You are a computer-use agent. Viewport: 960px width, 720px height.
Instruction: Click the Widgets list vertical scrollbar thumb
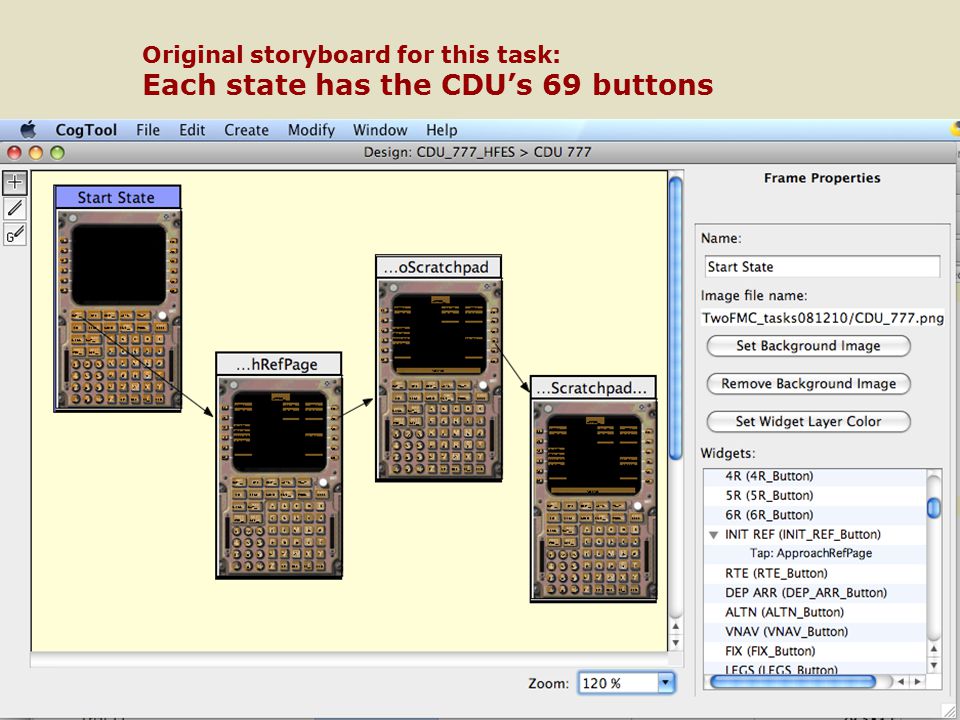tap(934, 508)
